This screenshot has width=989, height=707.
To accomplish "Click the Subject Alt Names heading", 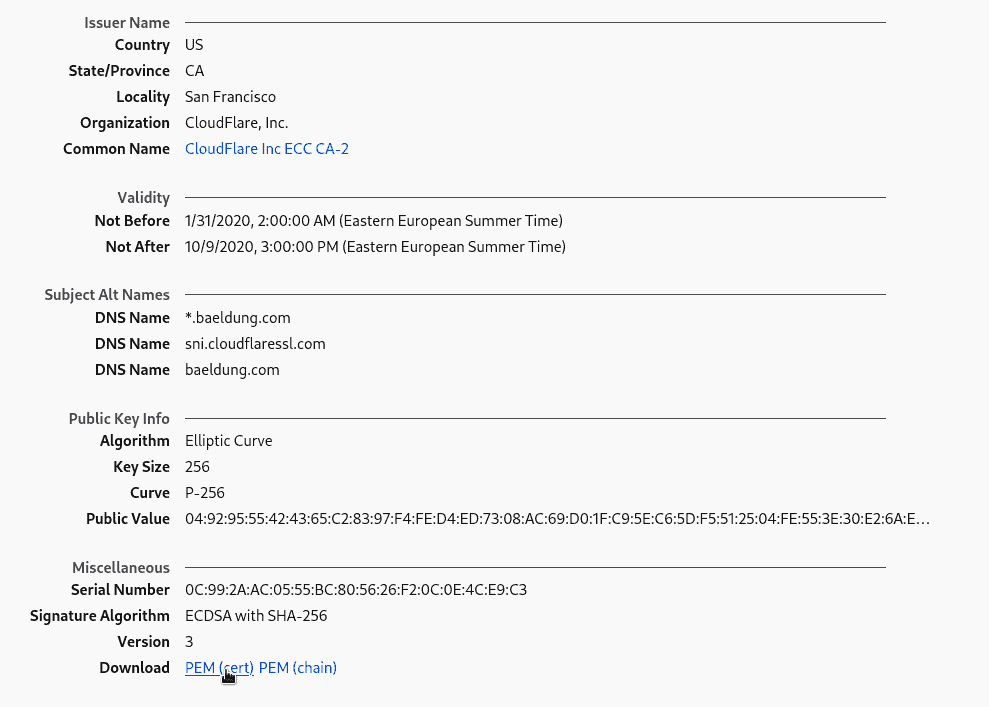I will point(107,295).
